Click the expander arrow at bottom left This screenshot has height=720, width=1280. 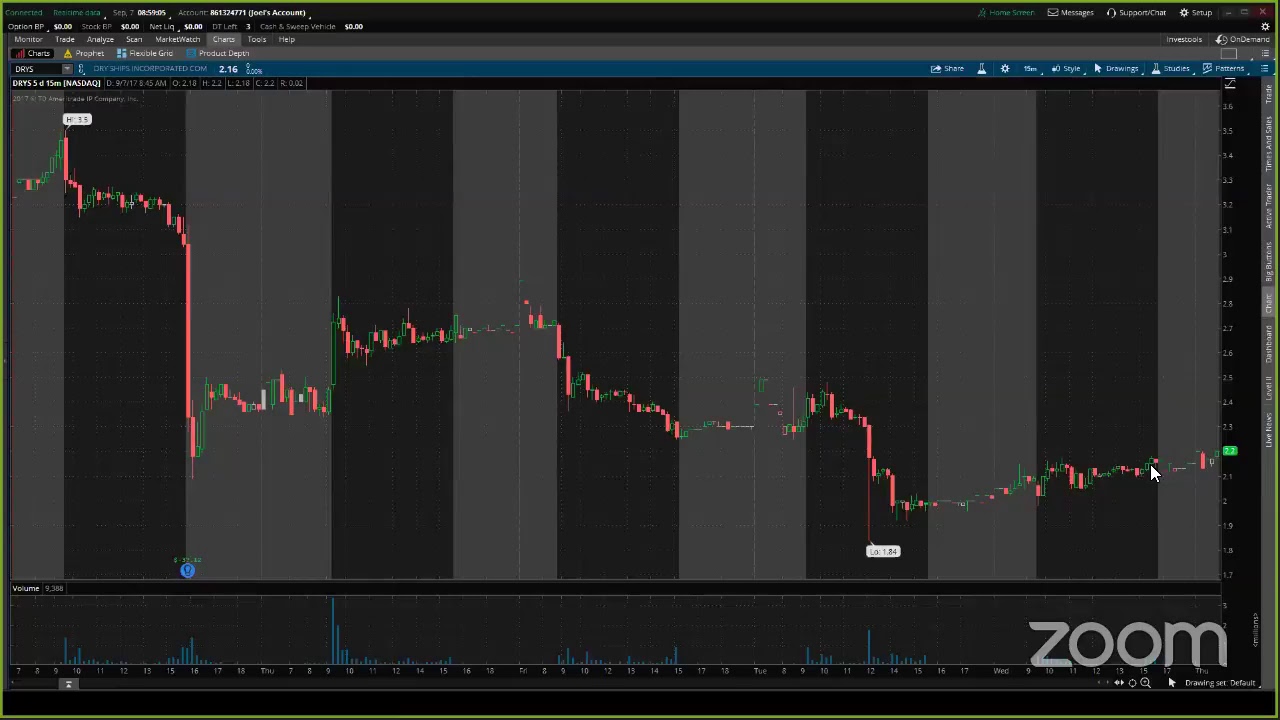pos(69,685)
